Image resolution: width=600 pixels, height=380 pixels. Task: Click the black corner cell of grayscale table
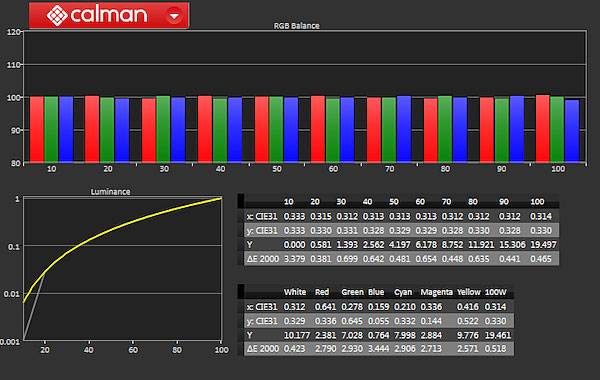click(x=241, y=201)
